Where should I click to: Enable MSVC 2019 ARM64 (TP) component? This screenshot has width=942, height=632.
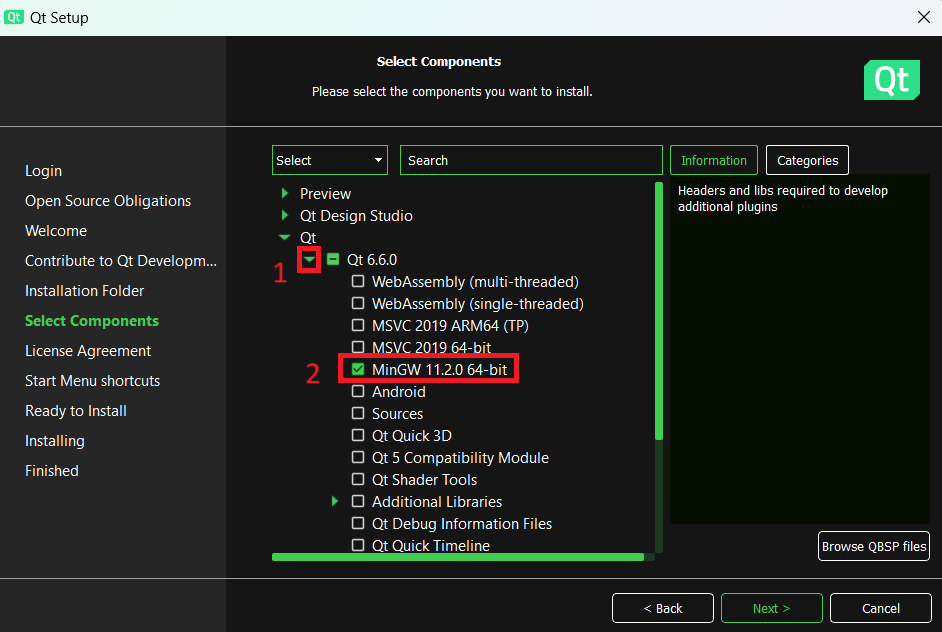tap(358, 325)
